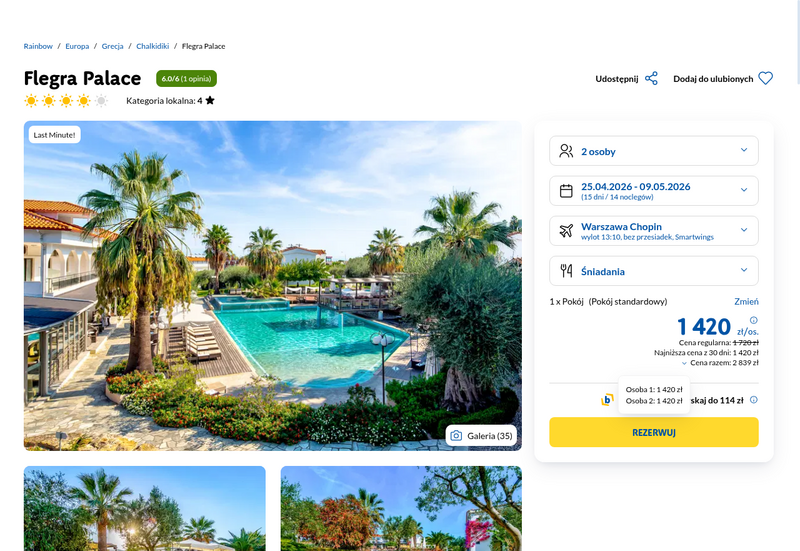
Task: Click the cutlery icon in Śniadania field
Action: click(x=566, y=271)
